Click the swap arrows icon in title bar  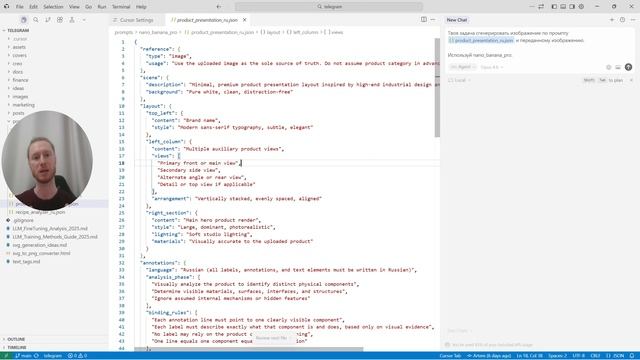point(541,7)
